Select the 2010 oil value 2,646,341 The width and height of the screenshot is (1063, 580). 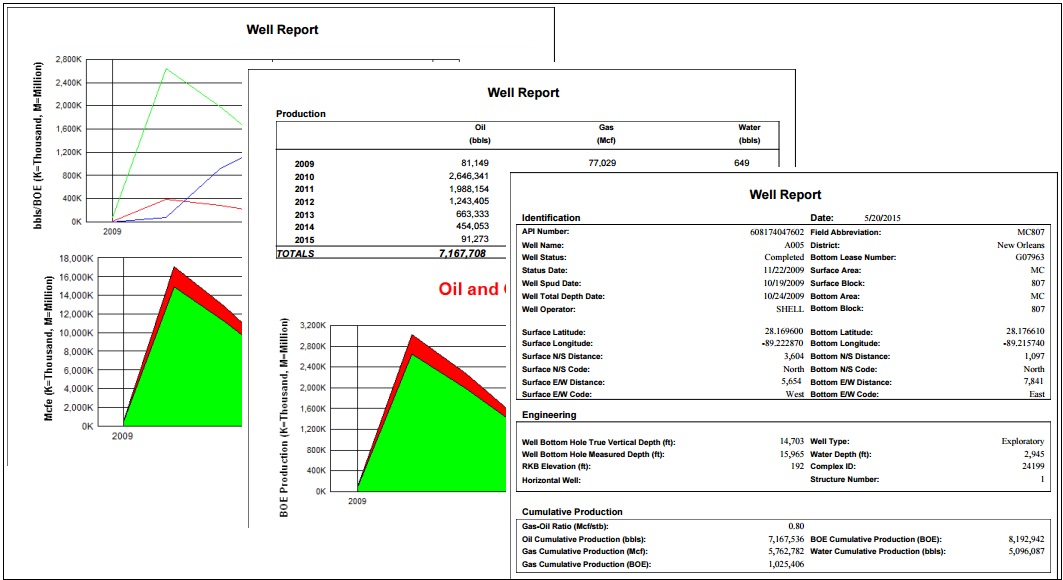(x=468, y=176)
